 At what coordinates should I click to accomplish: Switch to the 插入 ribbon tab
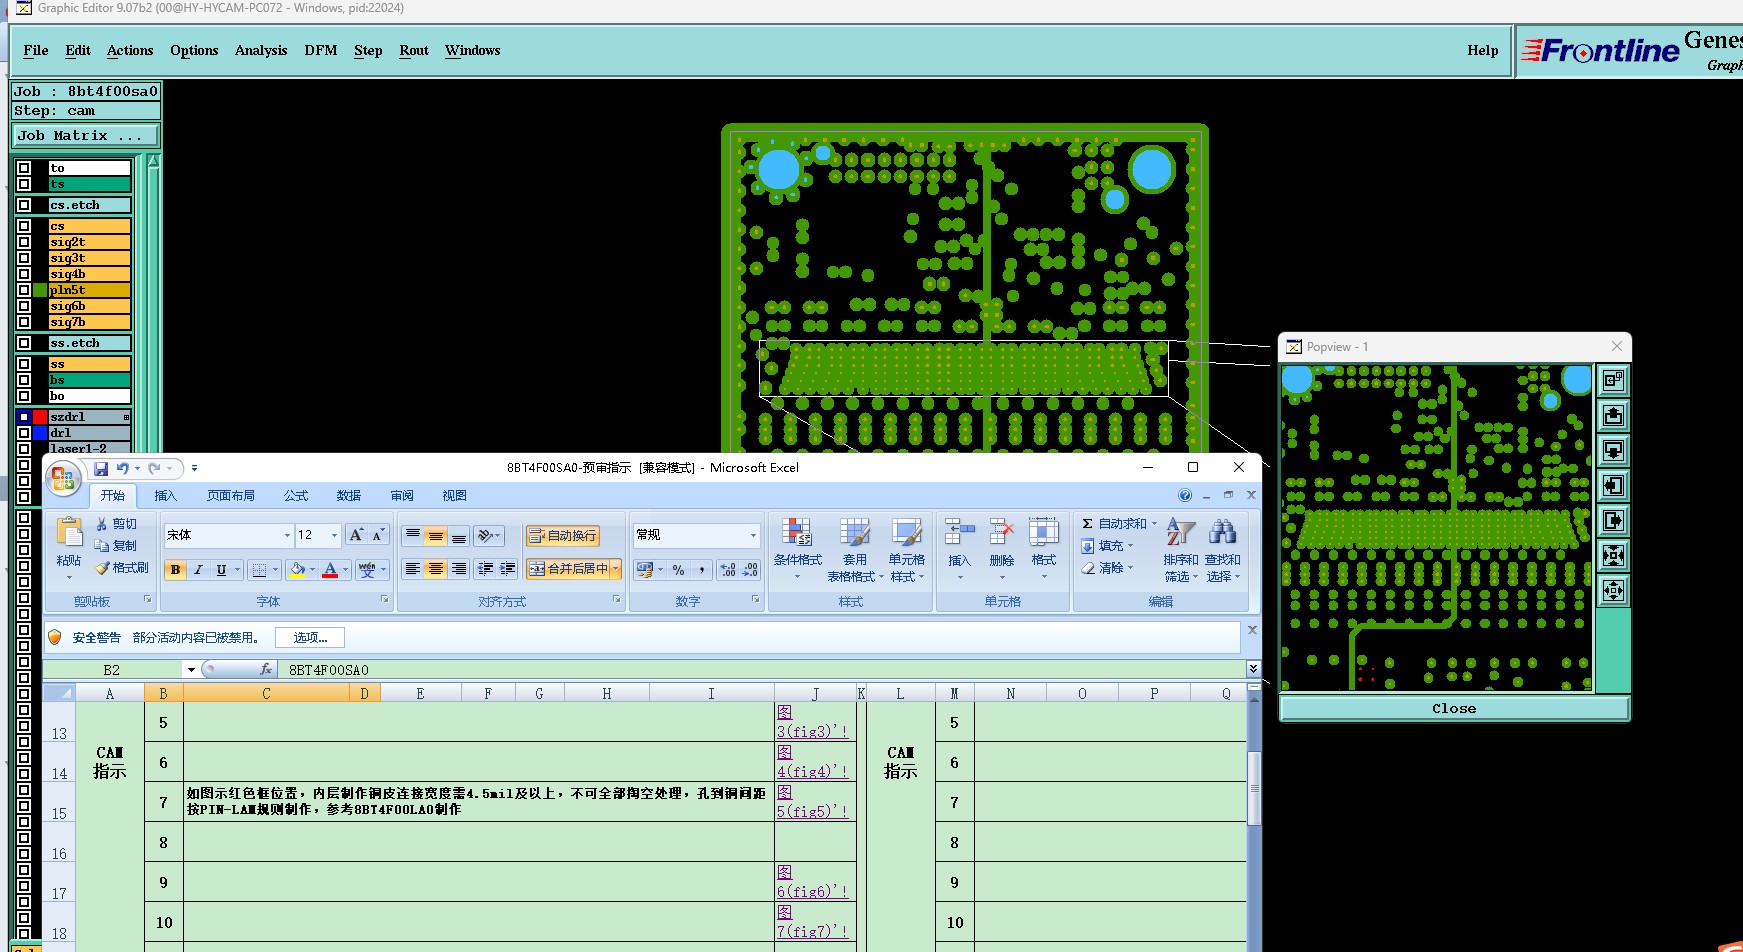tap(165, 495)
